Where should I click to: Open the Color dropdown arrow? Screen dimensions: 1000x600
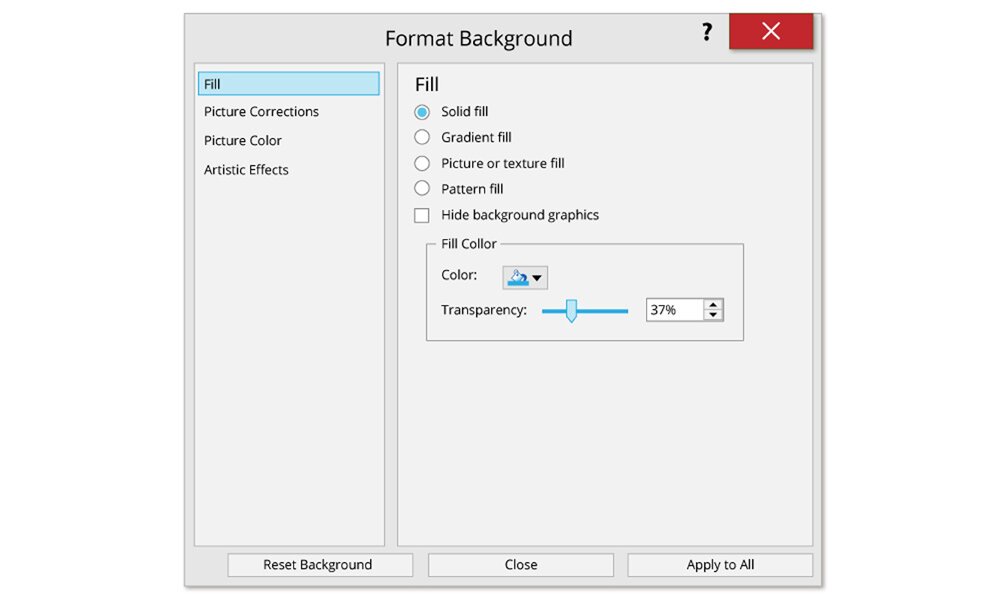[537, 278]
